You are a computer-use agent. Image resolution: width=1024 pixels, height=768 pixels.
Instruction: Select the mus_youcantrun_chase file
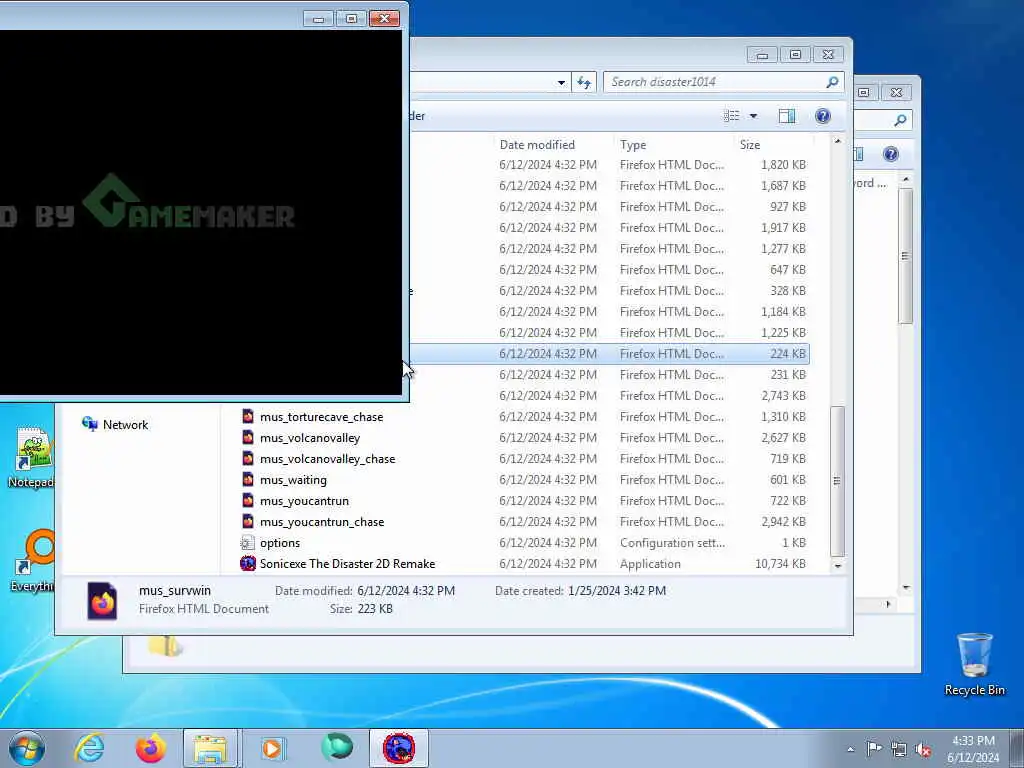coord(322,522)
